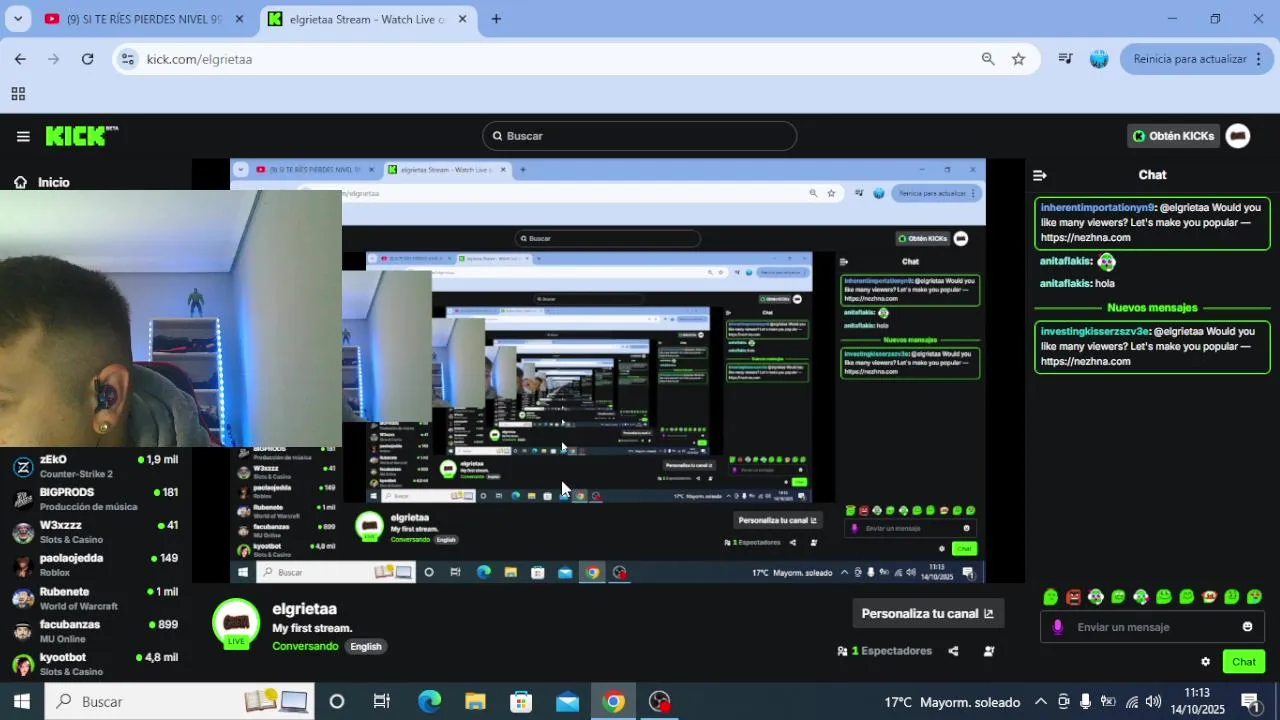Open chat settings gear icon
1280x720 pixels.
point(1205,662)
